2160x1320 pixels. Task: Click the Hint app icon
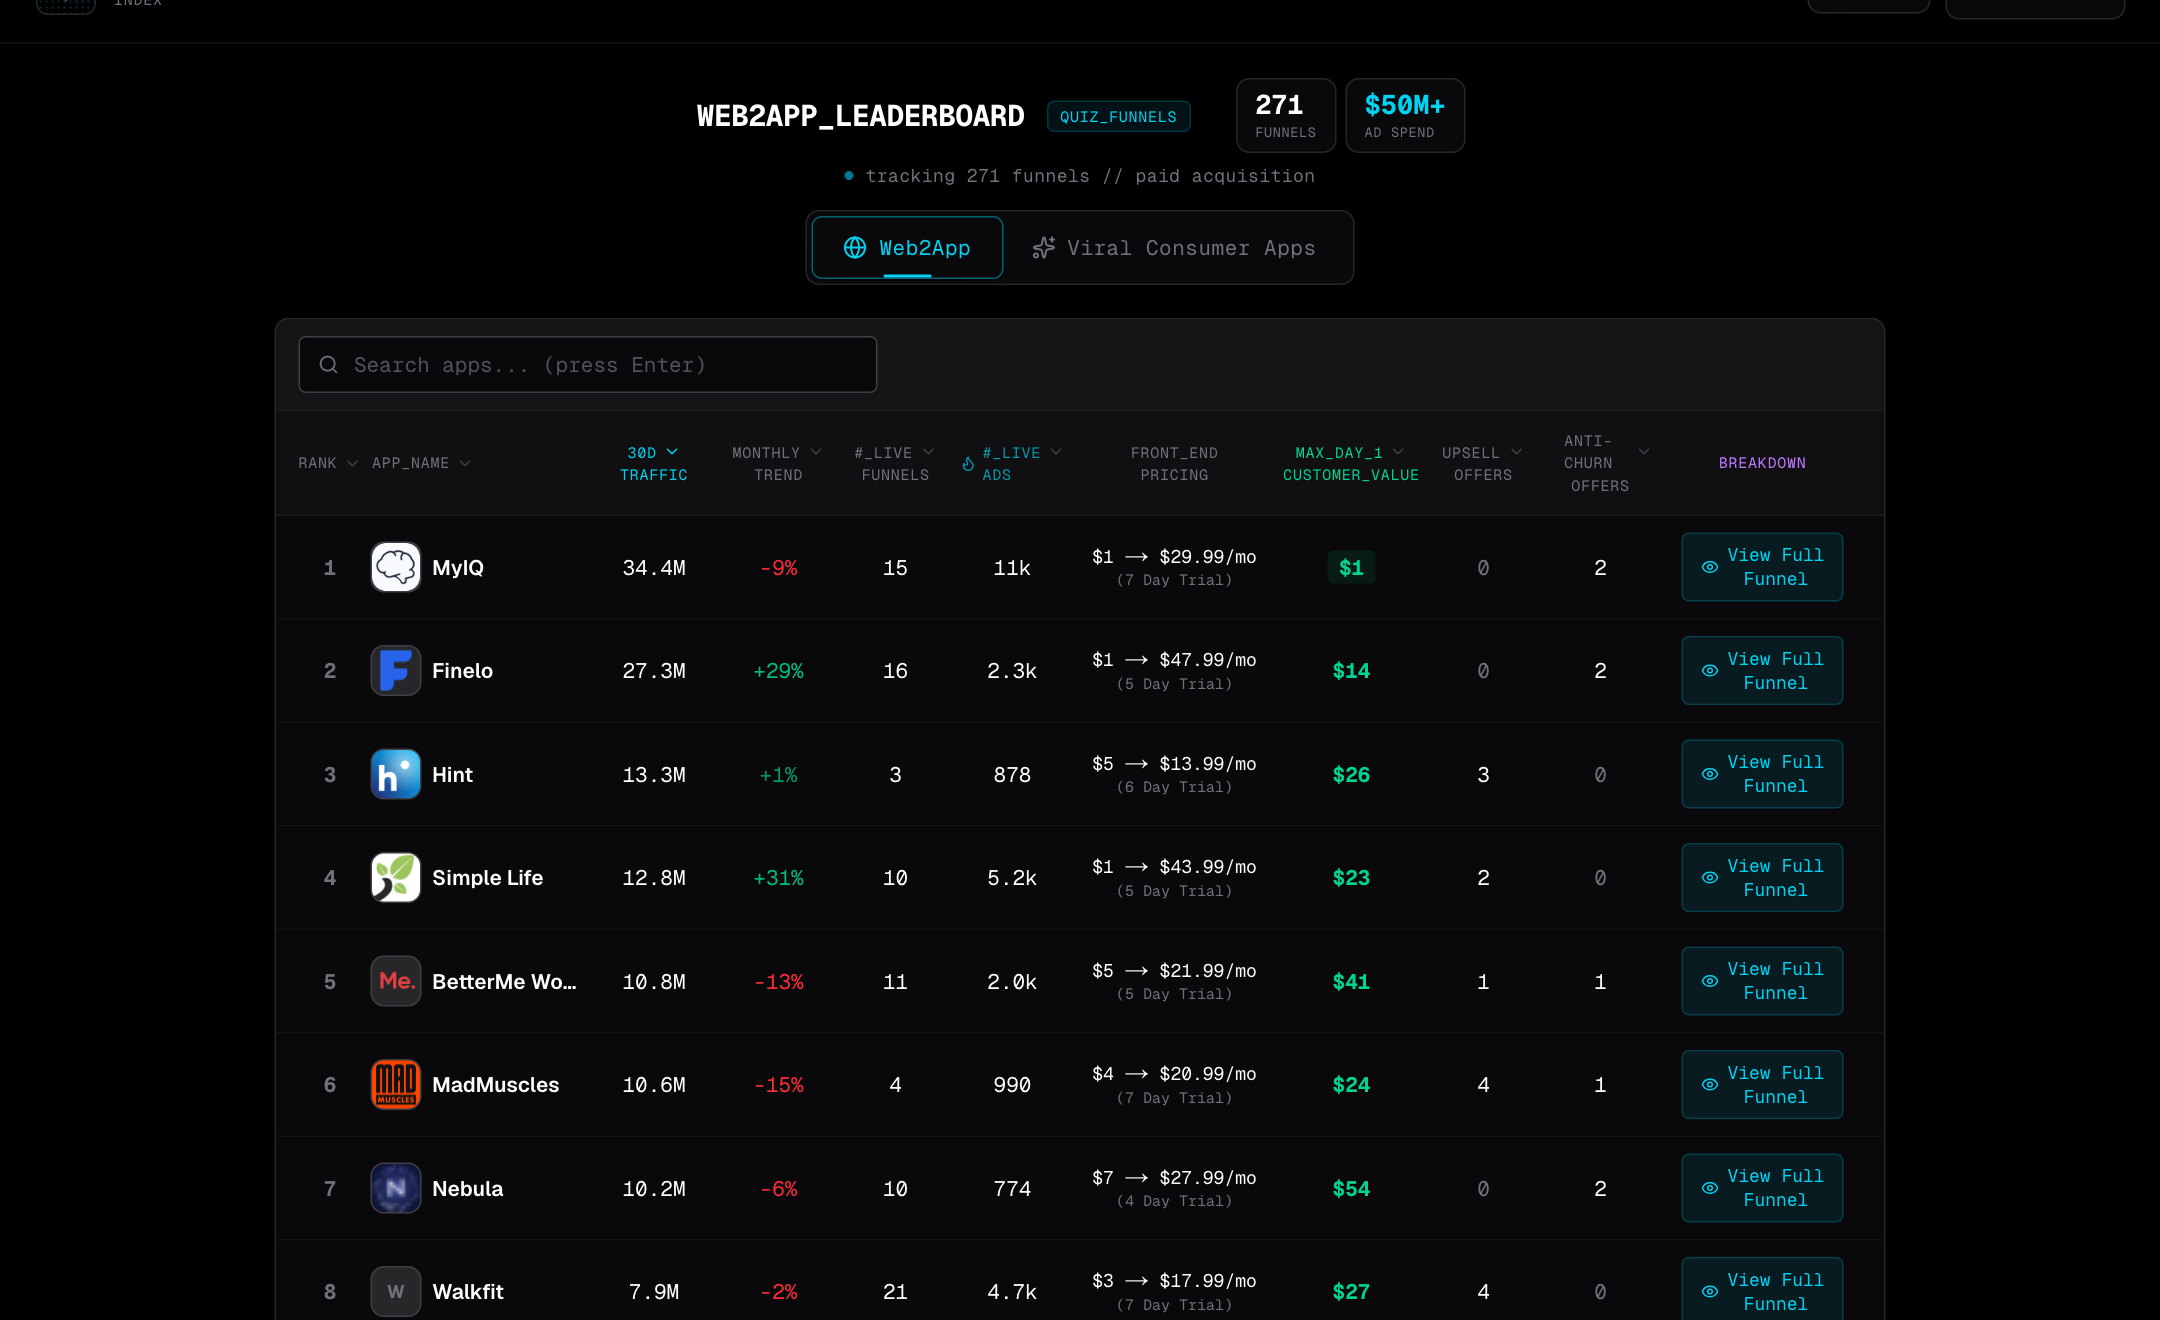[395, 774]
